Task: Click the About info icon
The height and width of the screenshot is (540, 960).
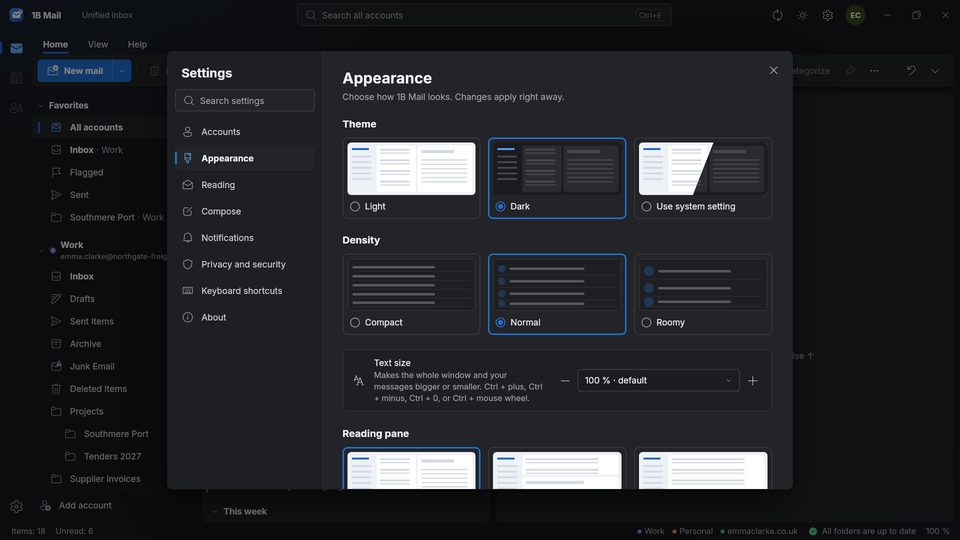Action: [x=187, y=317]
